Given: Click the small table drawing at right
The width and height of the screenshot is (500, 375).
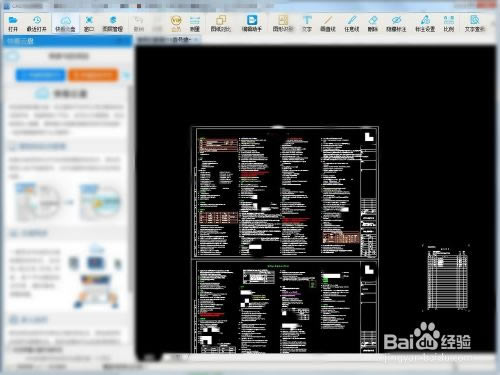Looking at the screenshot, I should point(447,278).
